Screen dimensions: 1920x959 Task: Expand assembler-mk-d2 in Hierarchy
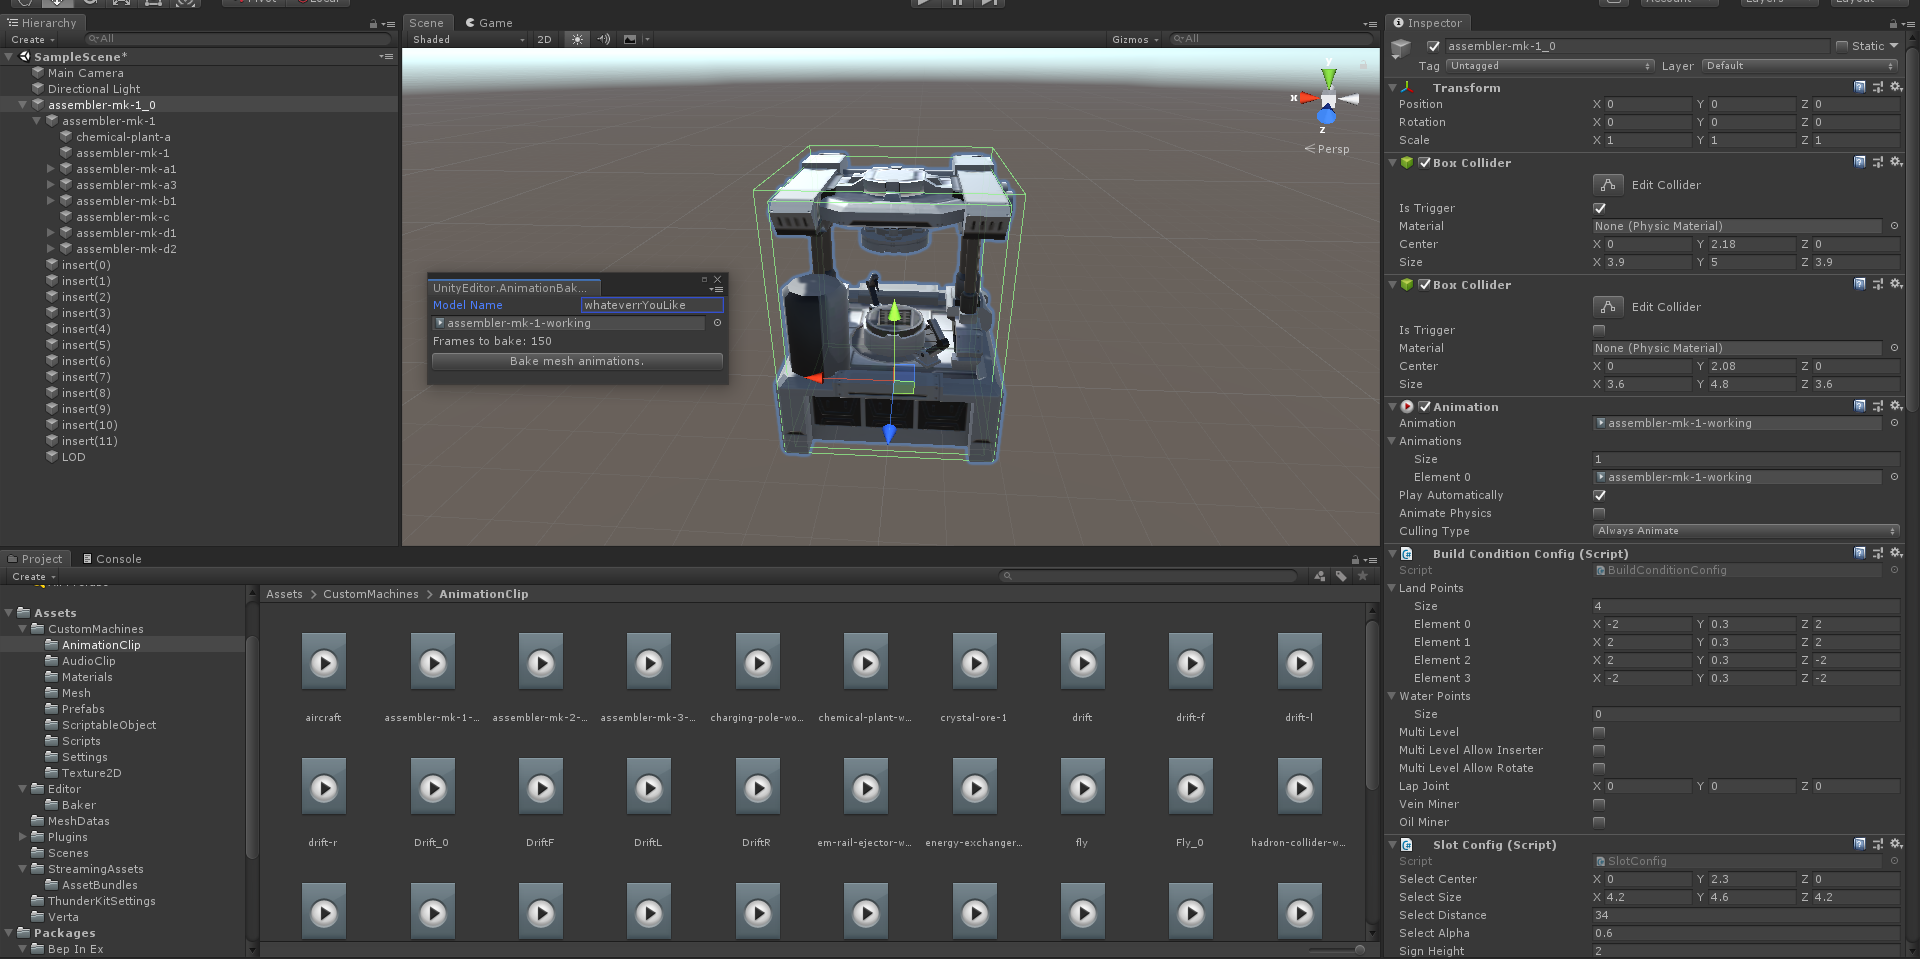coord(51,249)
